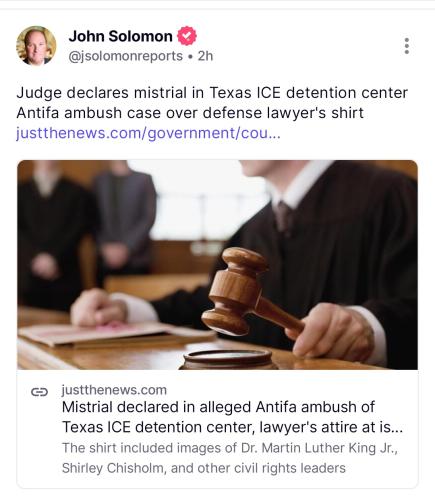
Task: Open the courtroom gavel preview image
Action: click(217, 265)
